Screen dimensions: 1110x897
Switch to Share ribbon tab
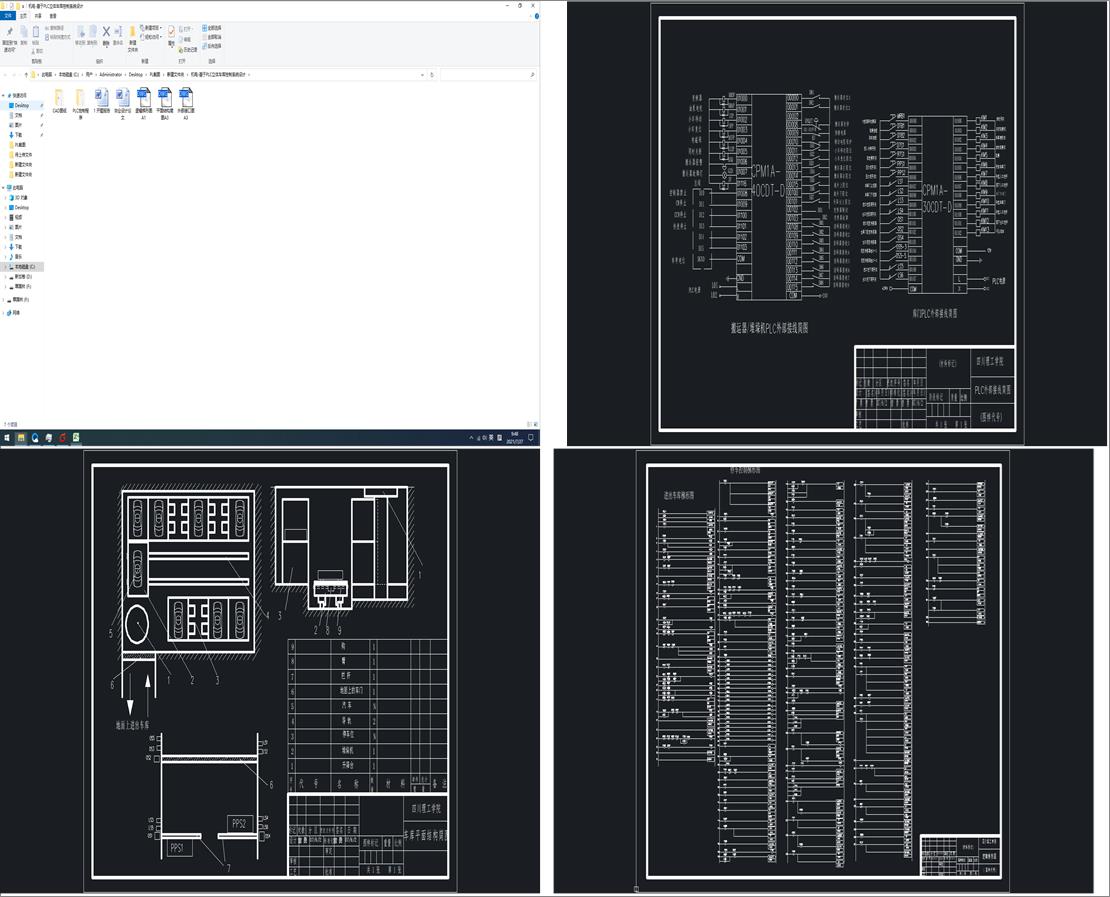point(38,16)
